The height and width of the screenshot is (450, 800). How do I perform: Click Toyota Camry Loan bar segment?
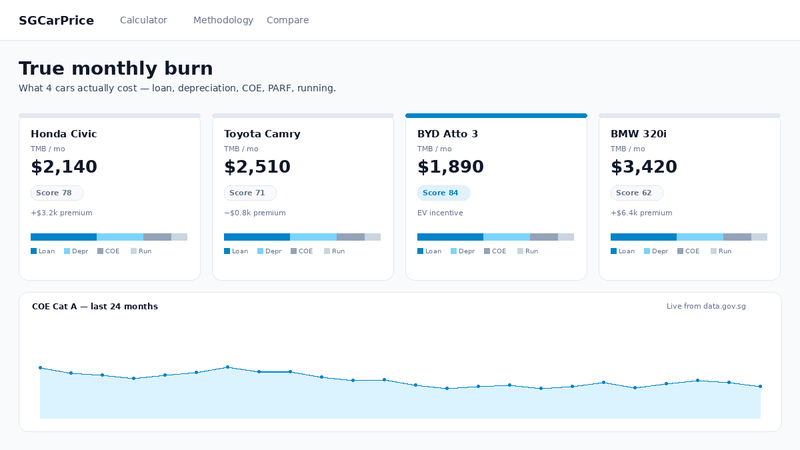(257, 237)
